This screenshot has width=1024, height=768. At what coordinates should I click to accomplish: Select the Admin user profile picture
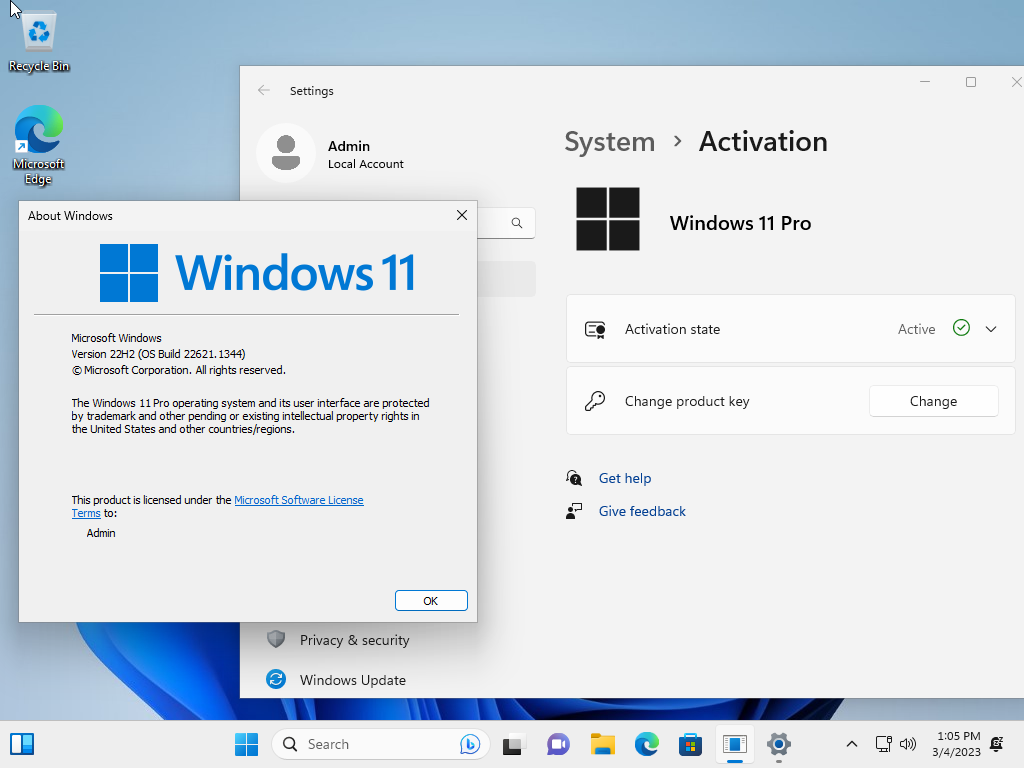[285, 153]
